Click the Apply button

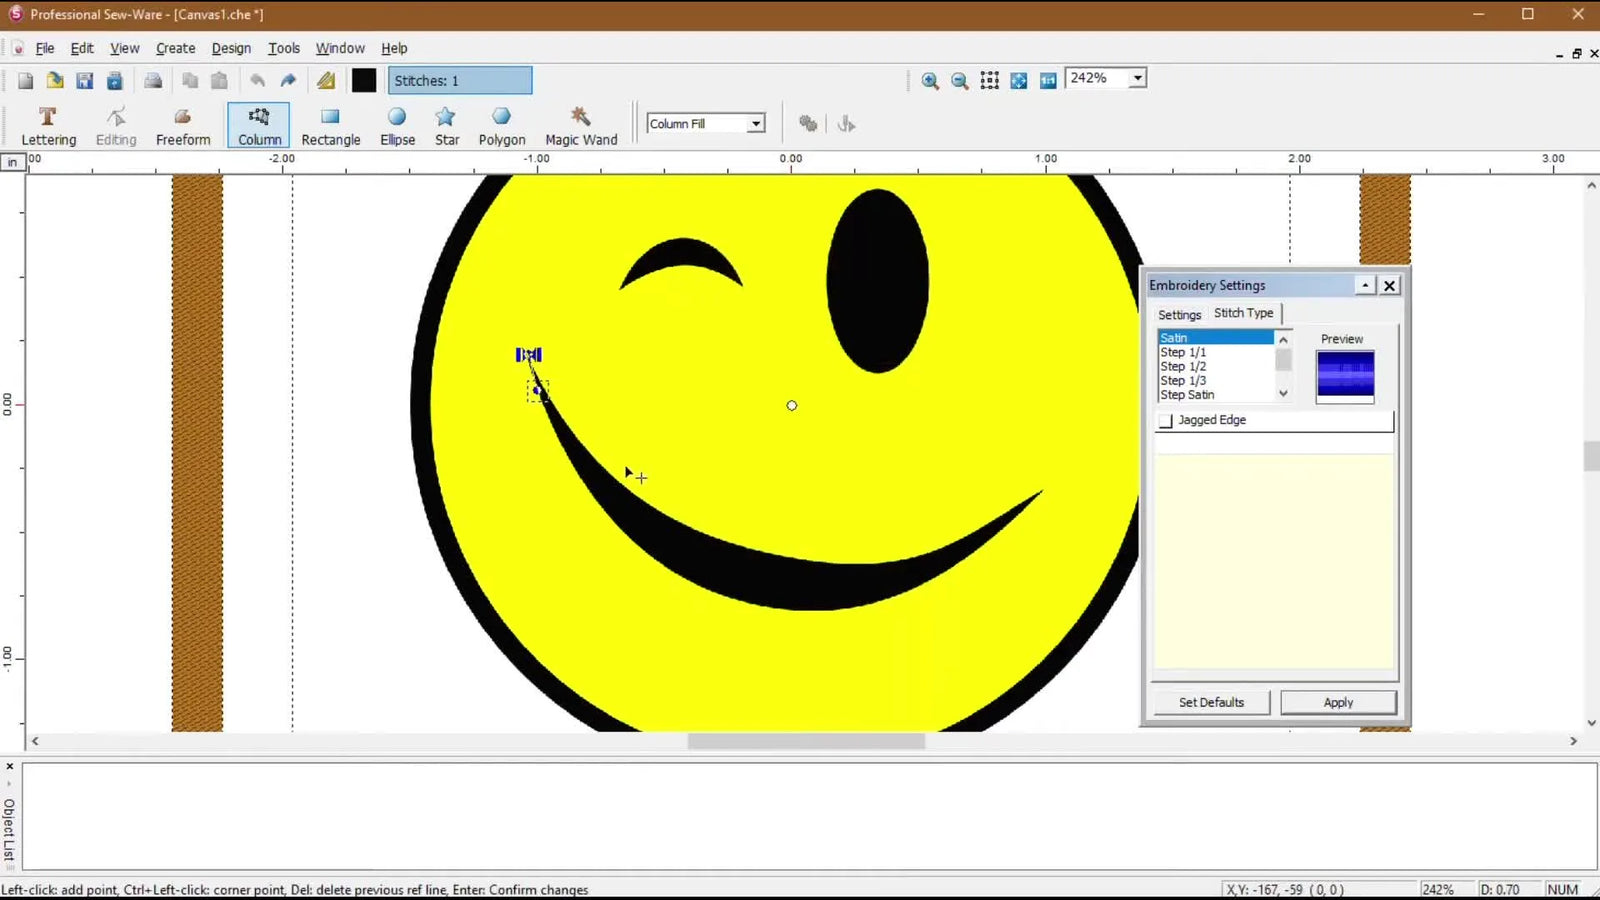[1338, 703]
